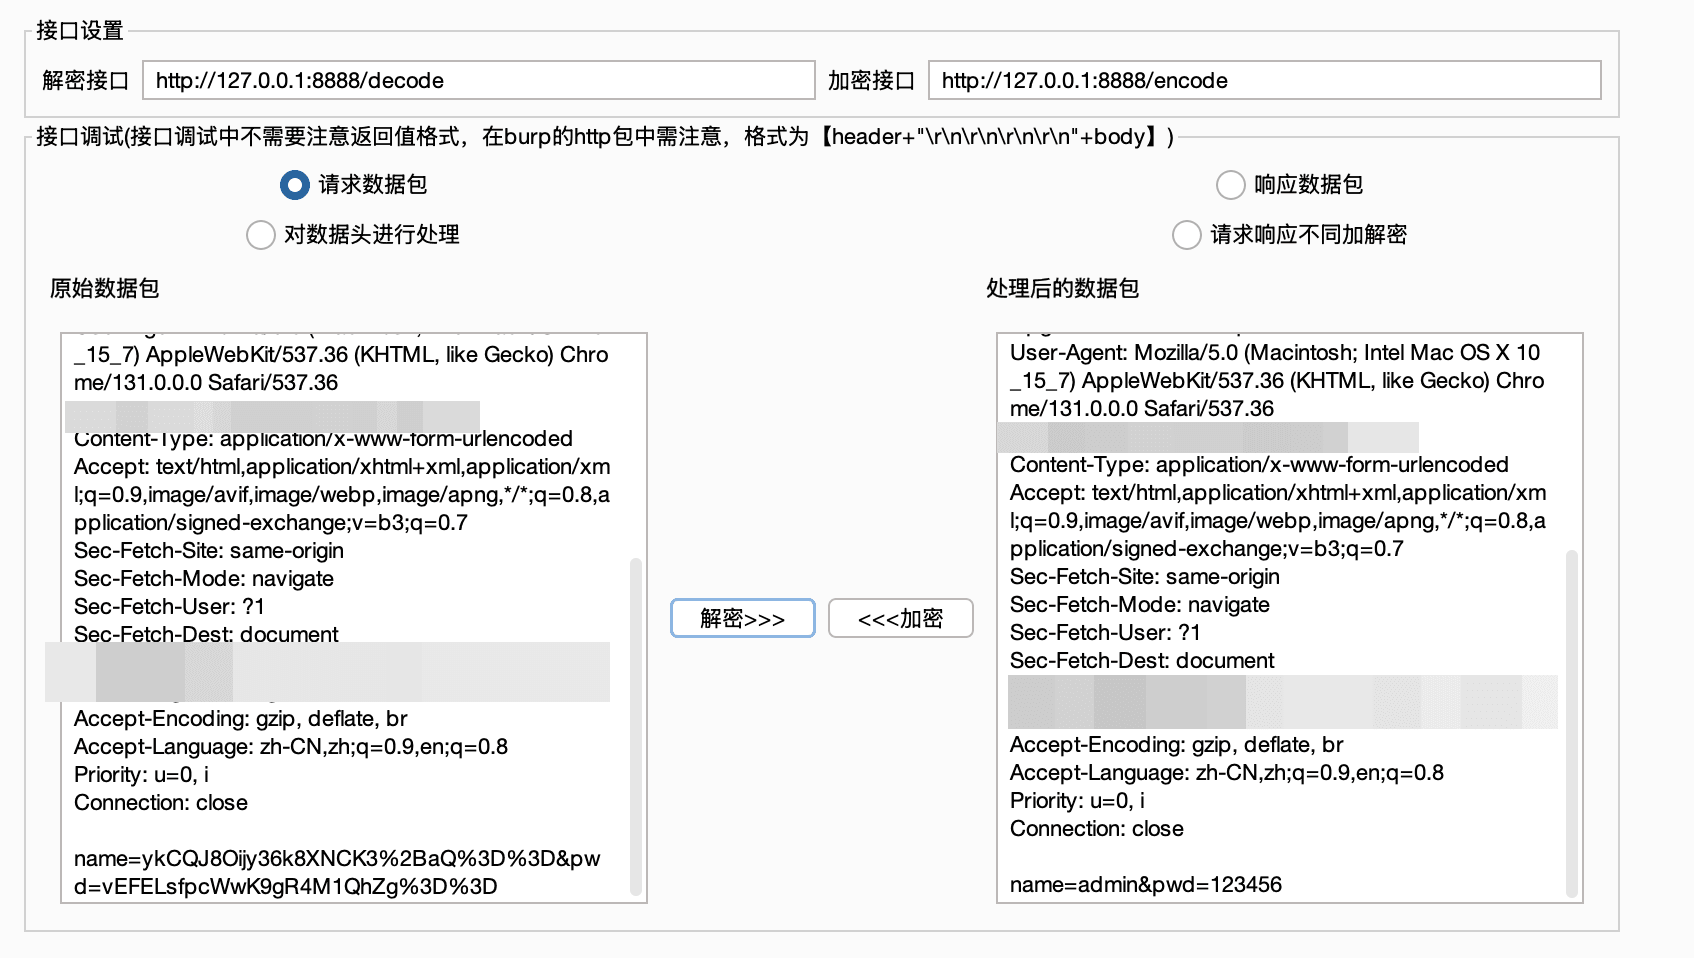Click the 处理后的数据包 label

(1062, 288)
